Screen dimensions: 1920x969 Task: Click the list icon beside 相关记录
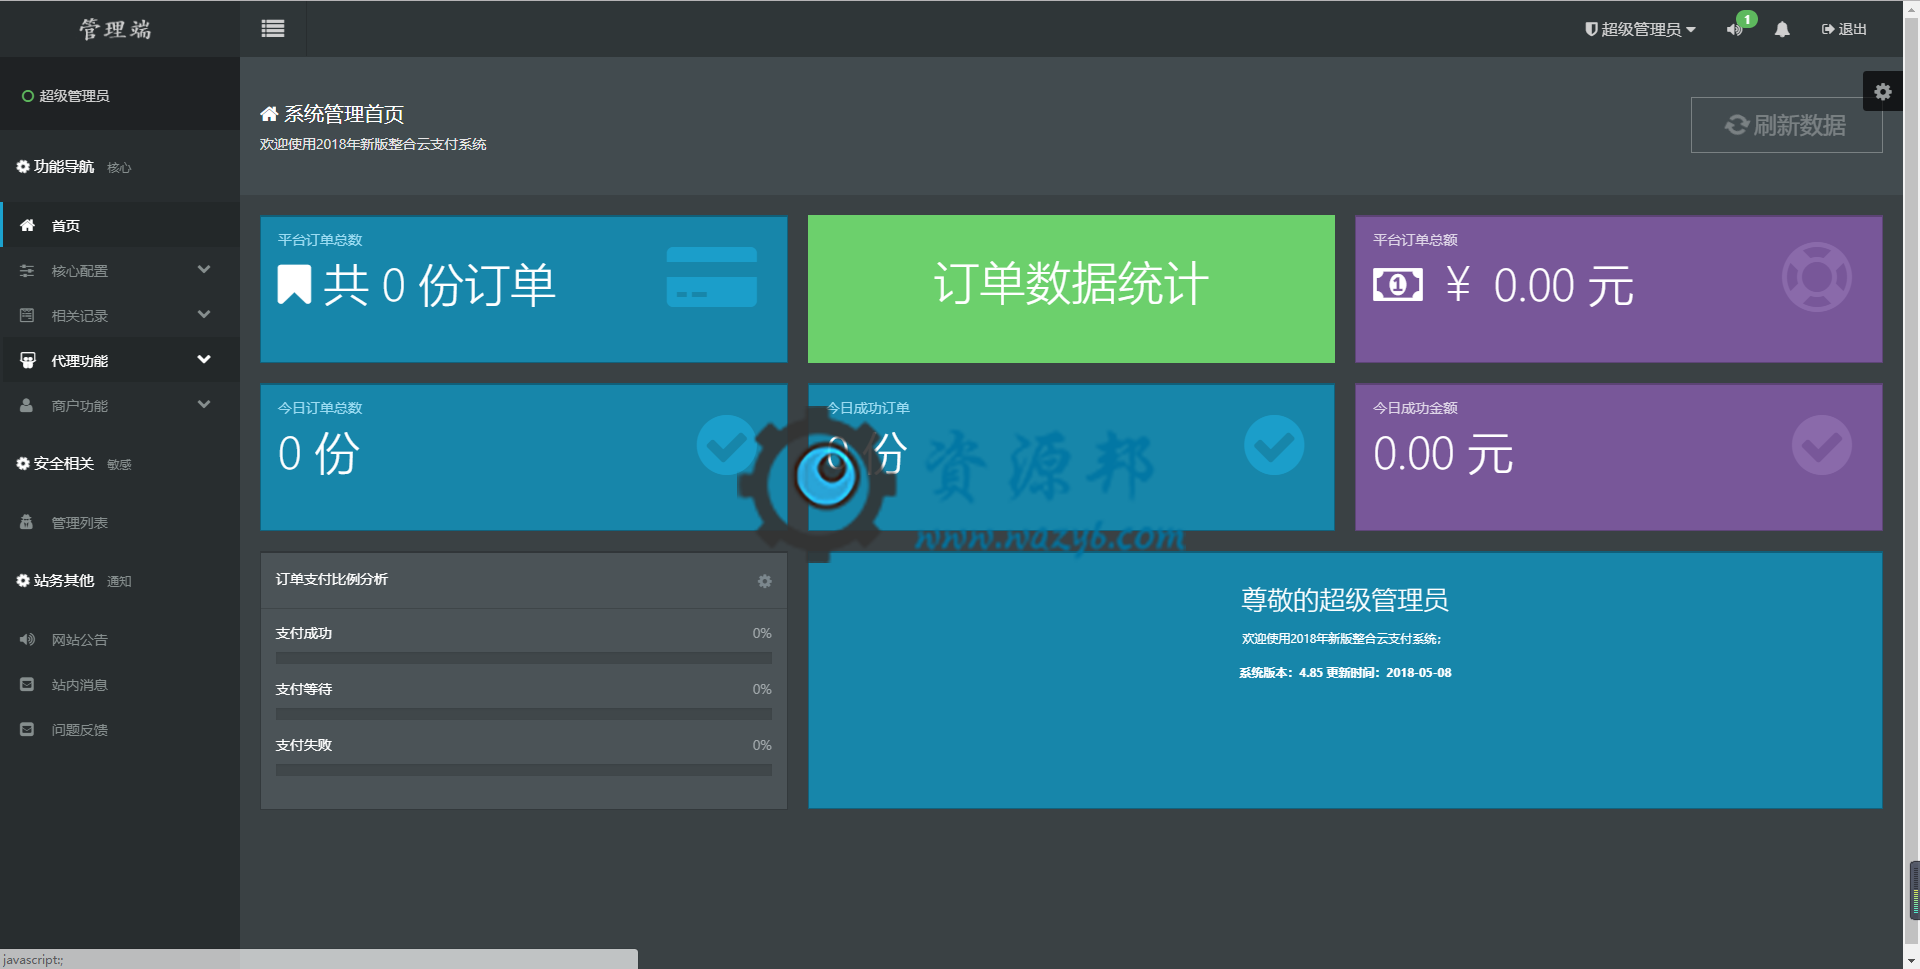point(27,316)
